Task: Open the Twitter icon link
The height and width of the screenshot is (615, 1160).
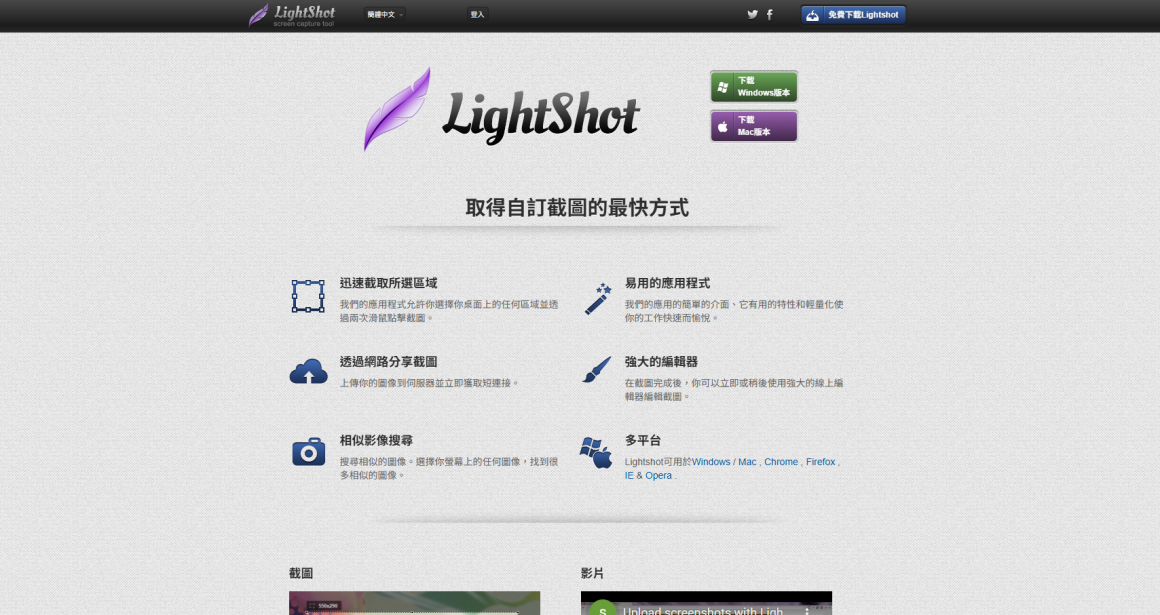Action: (752, 15)
